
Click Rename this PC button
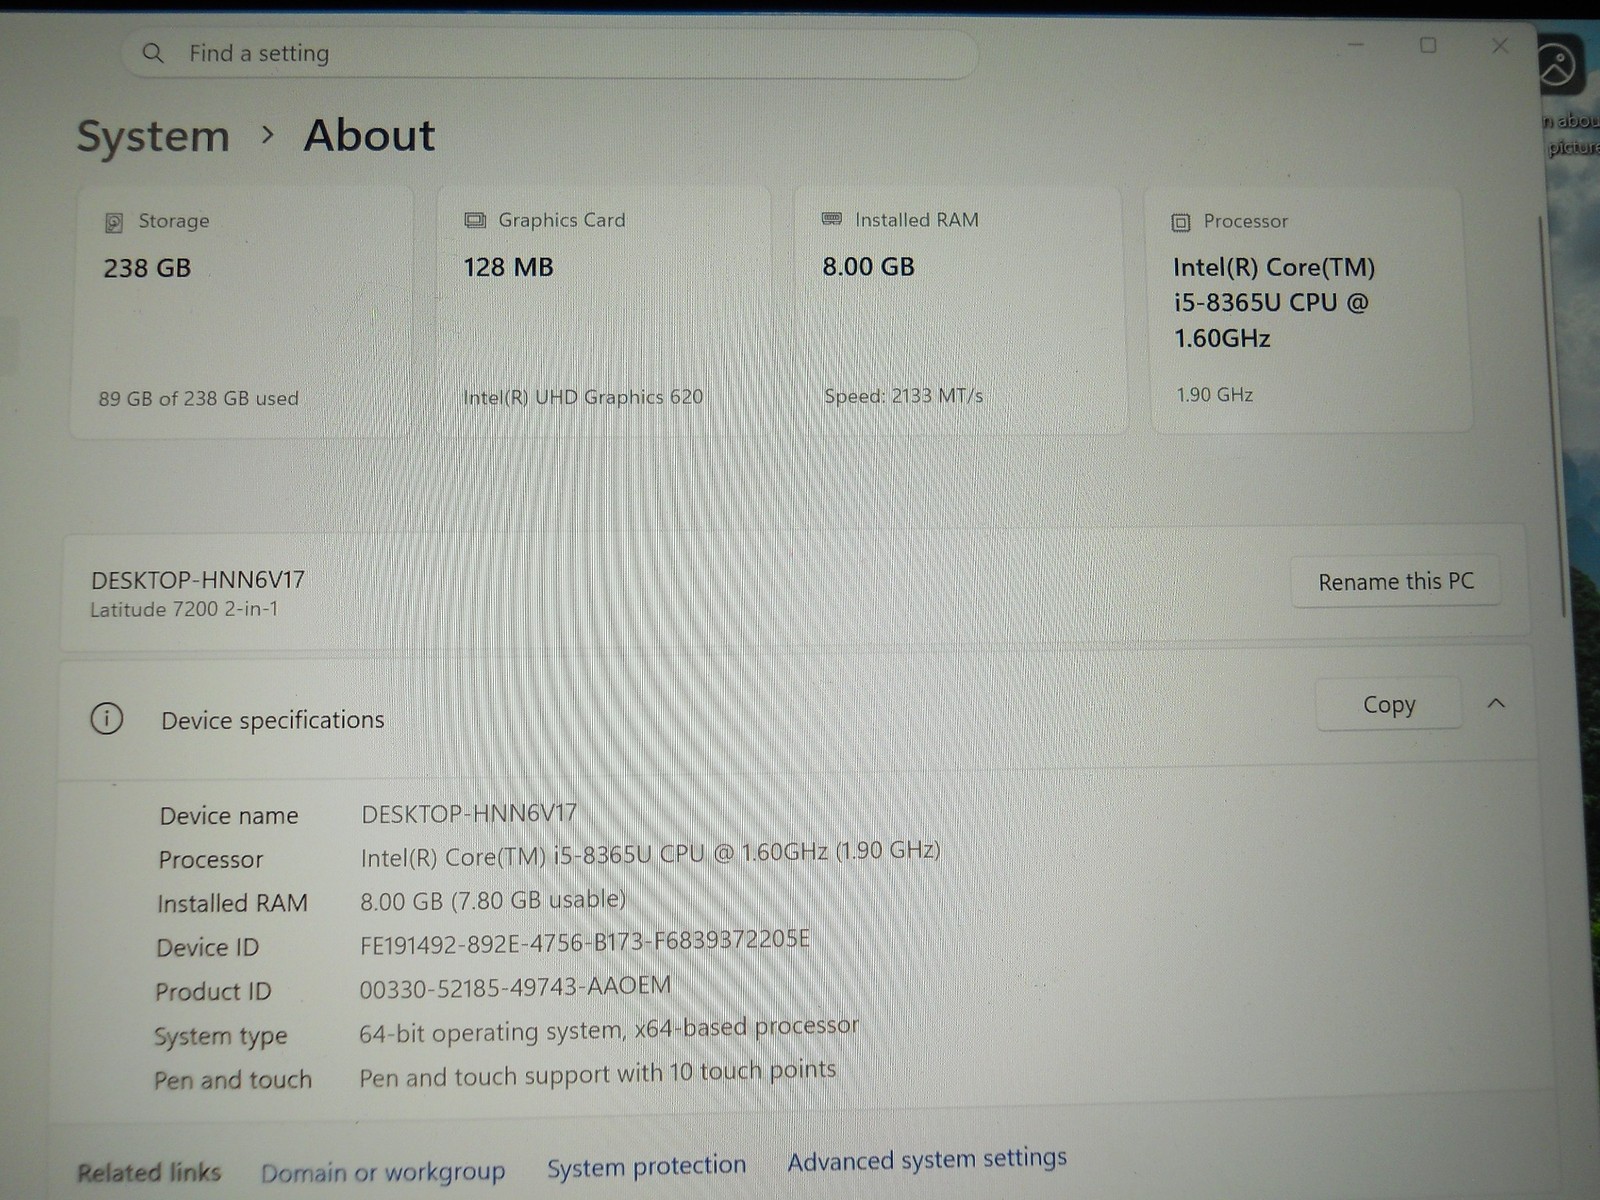(x=1396, y=582)
